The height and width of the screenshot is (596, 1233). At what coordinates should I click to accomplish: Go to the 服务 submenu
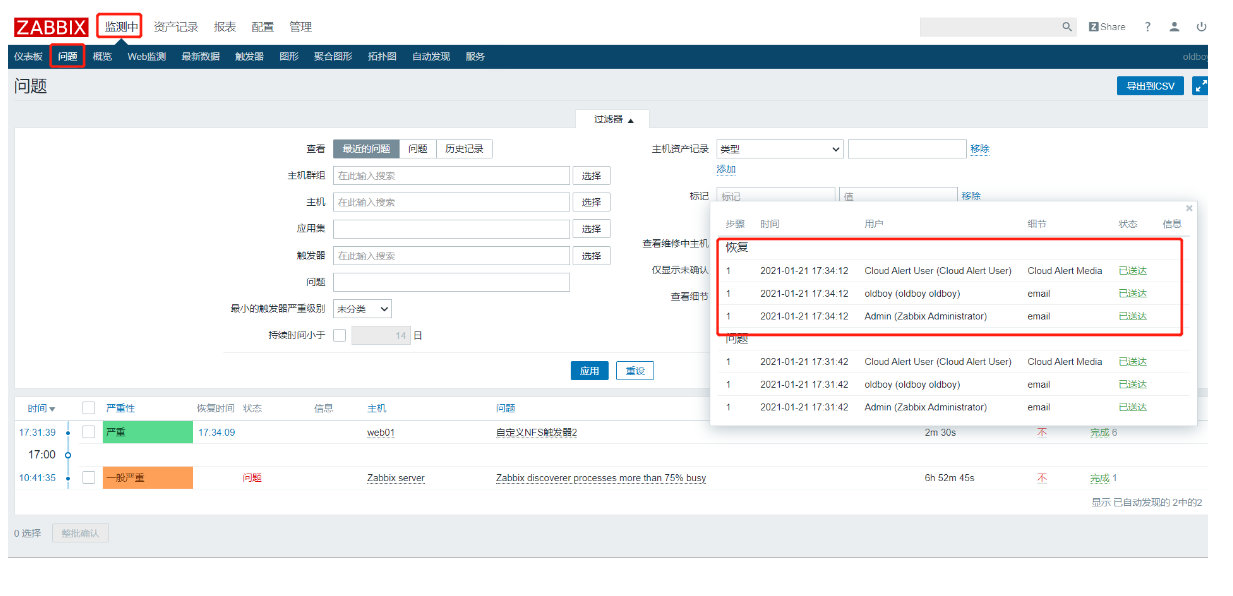click(x=475, y=57)
